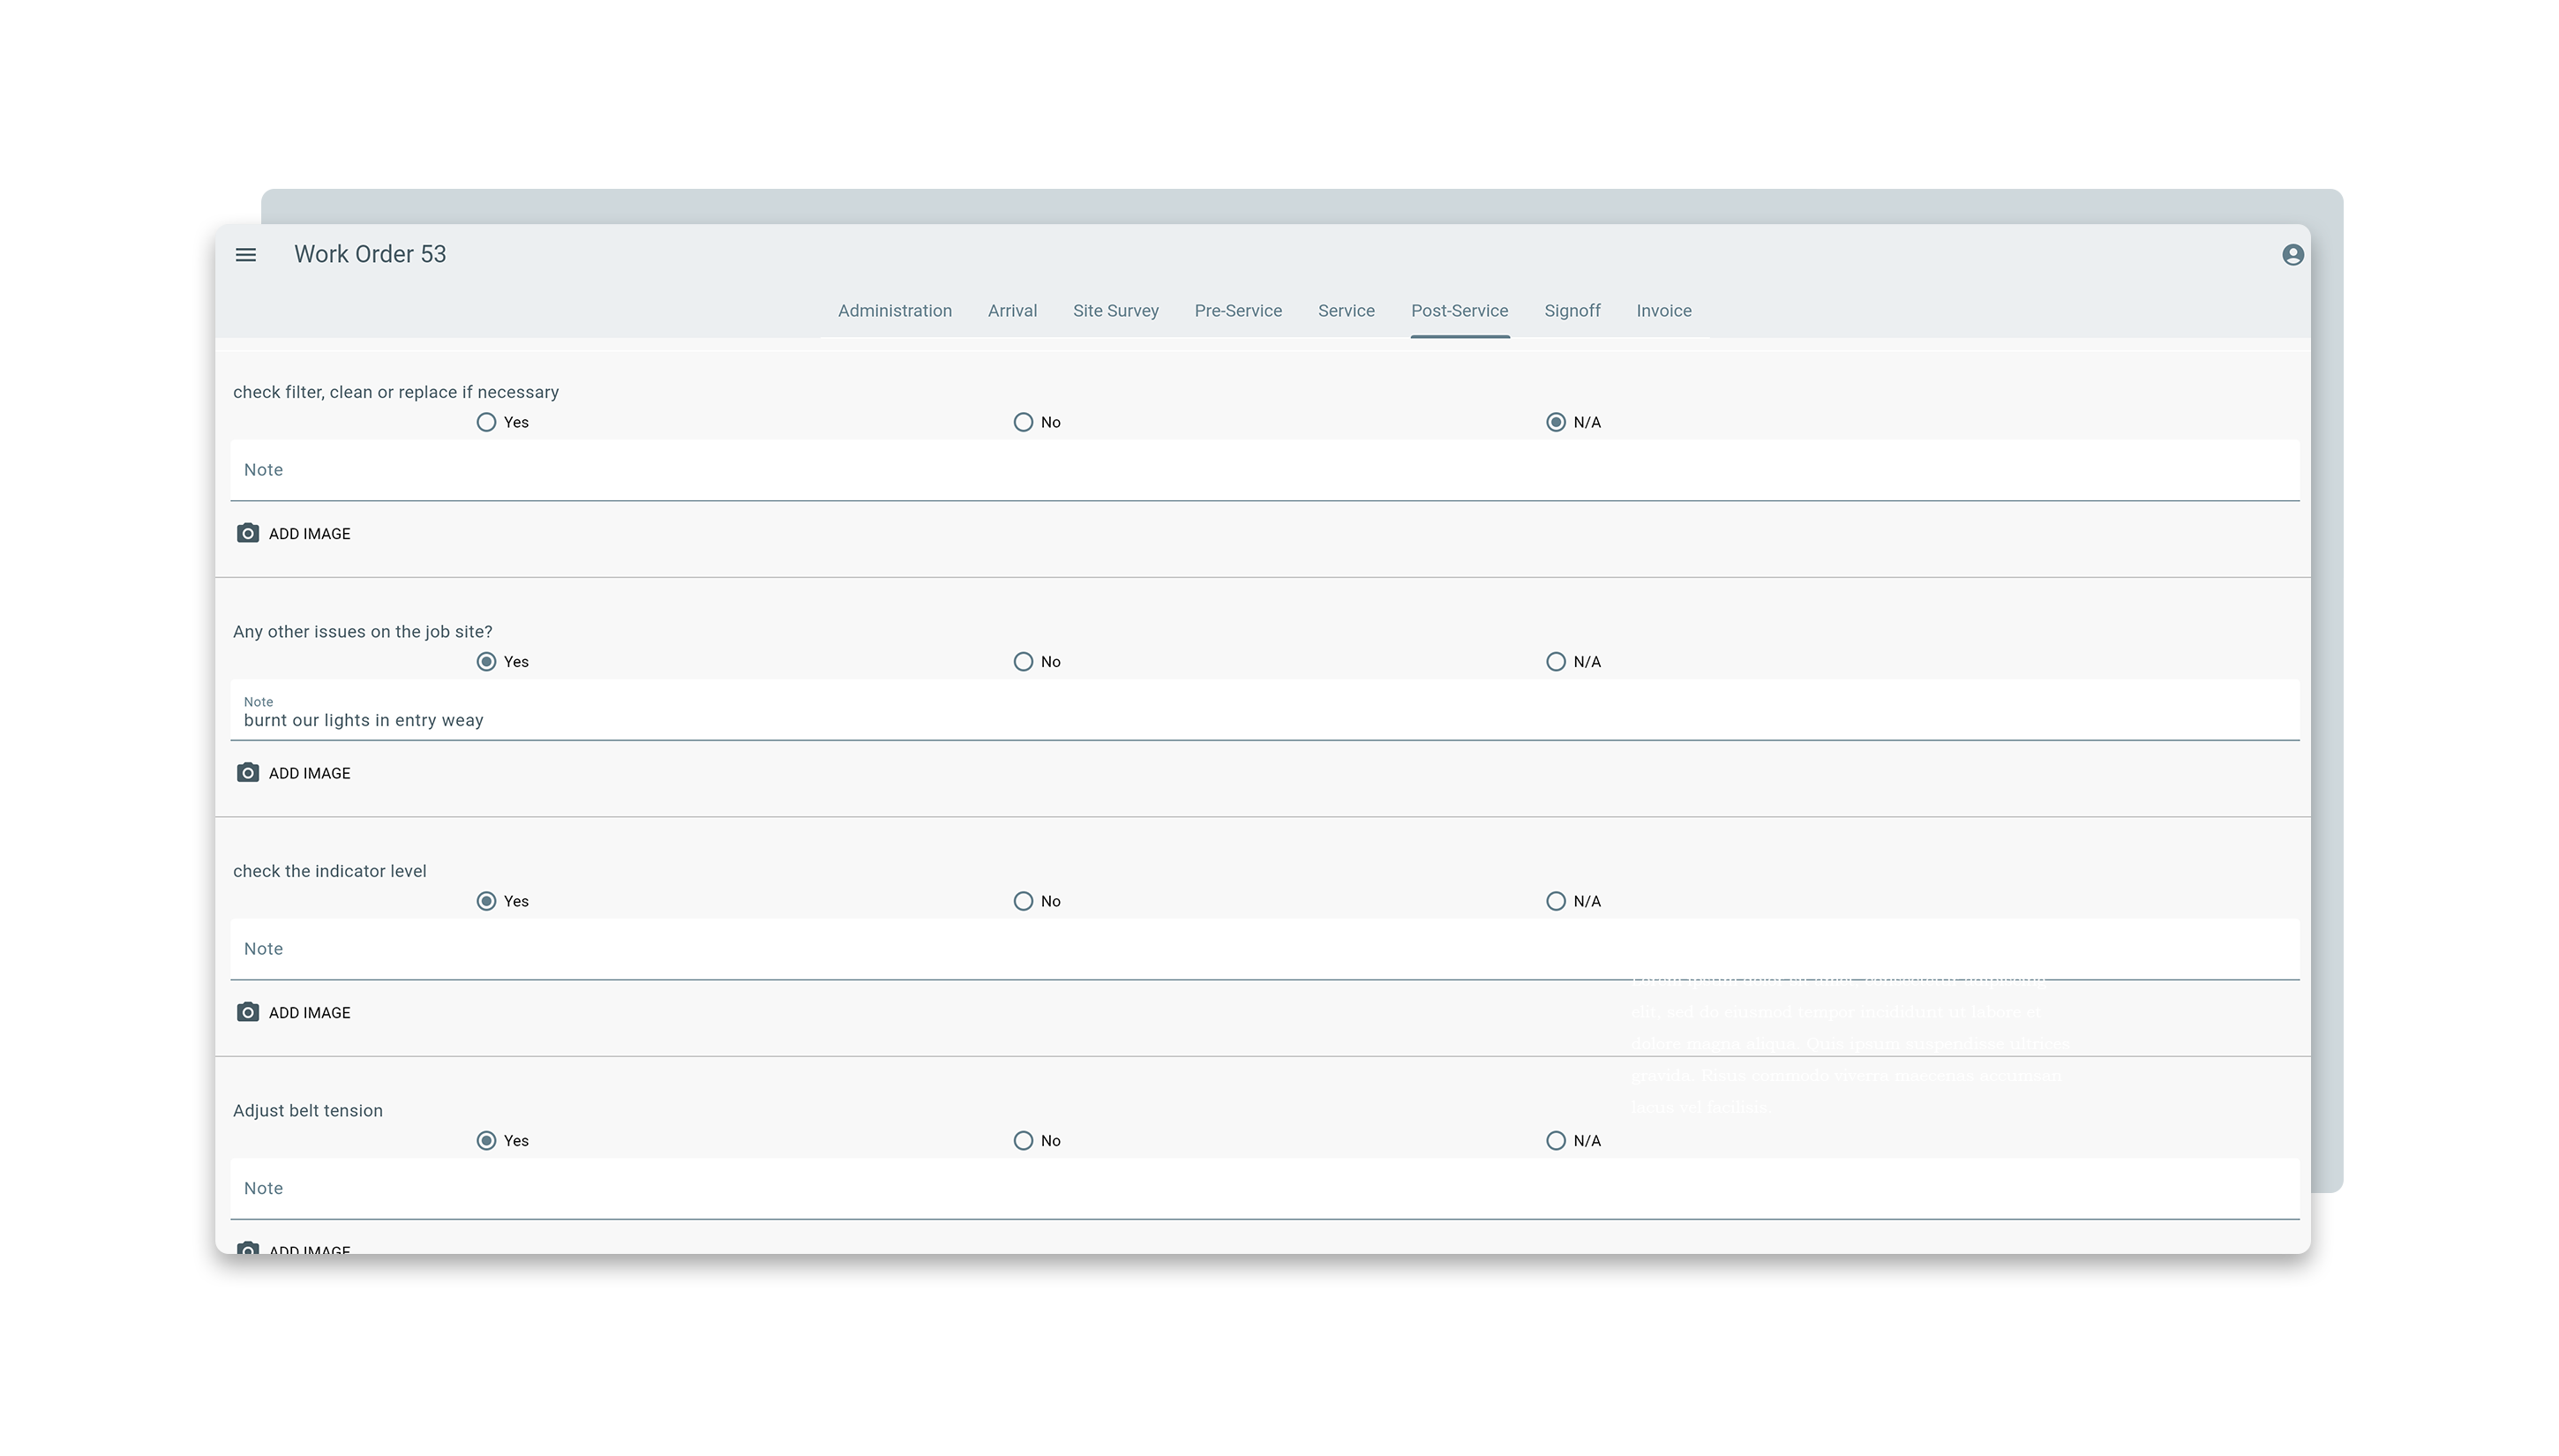The width and height of the screenshot is (2559, 1456).
Task: Click camera icon under indicator level item
Action: (248, 1013)
